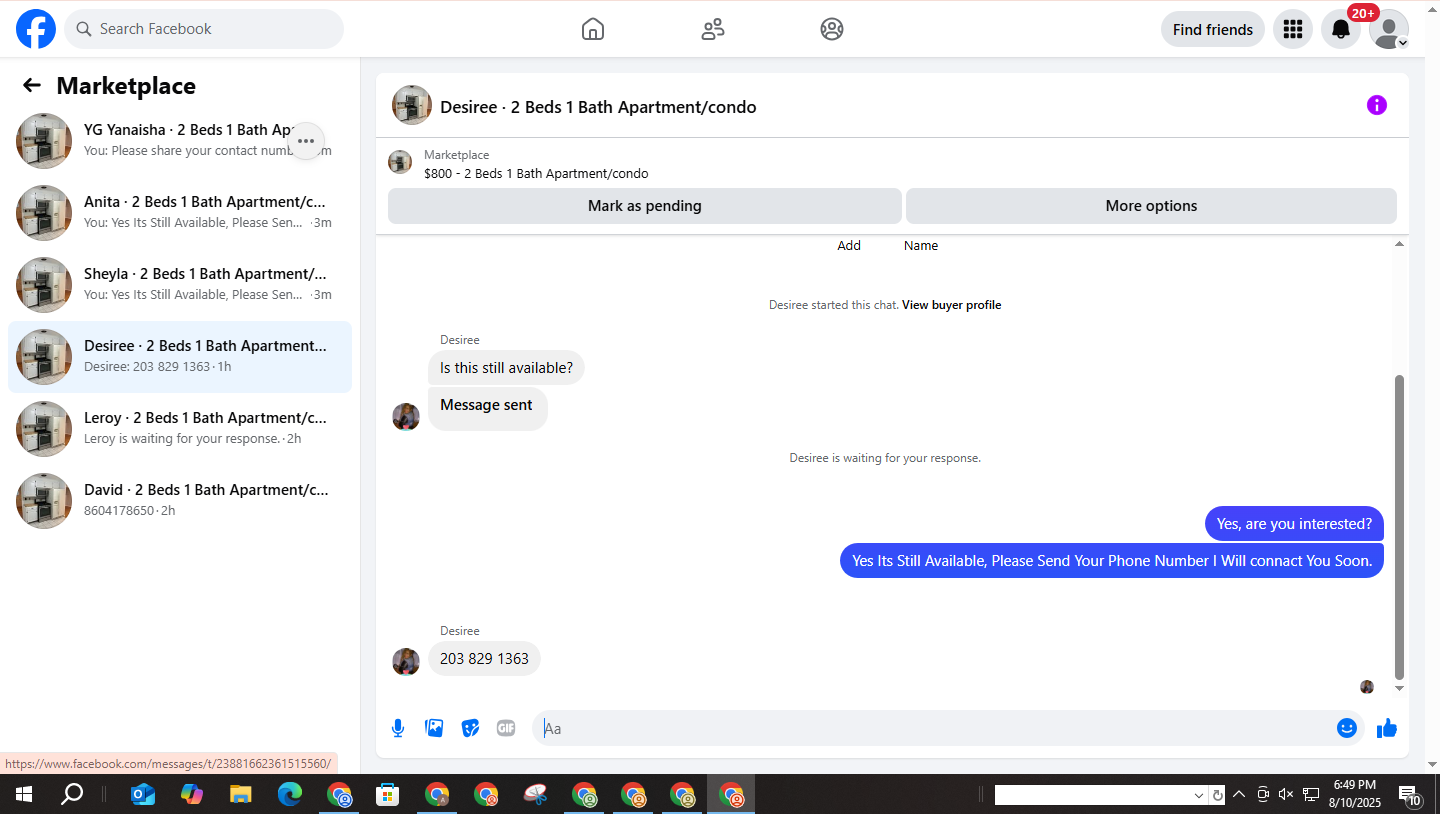Click the Facebook logo icon

pyautogui.click(x=36, y=29)
